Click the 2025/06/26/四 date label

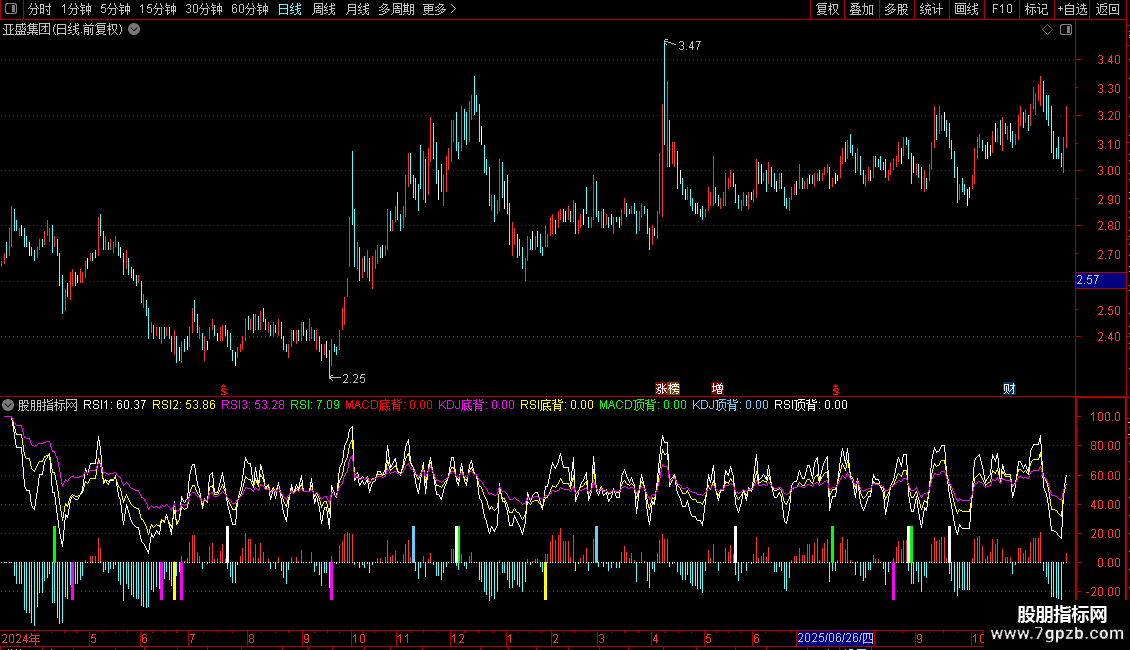[x=836, y=638]
